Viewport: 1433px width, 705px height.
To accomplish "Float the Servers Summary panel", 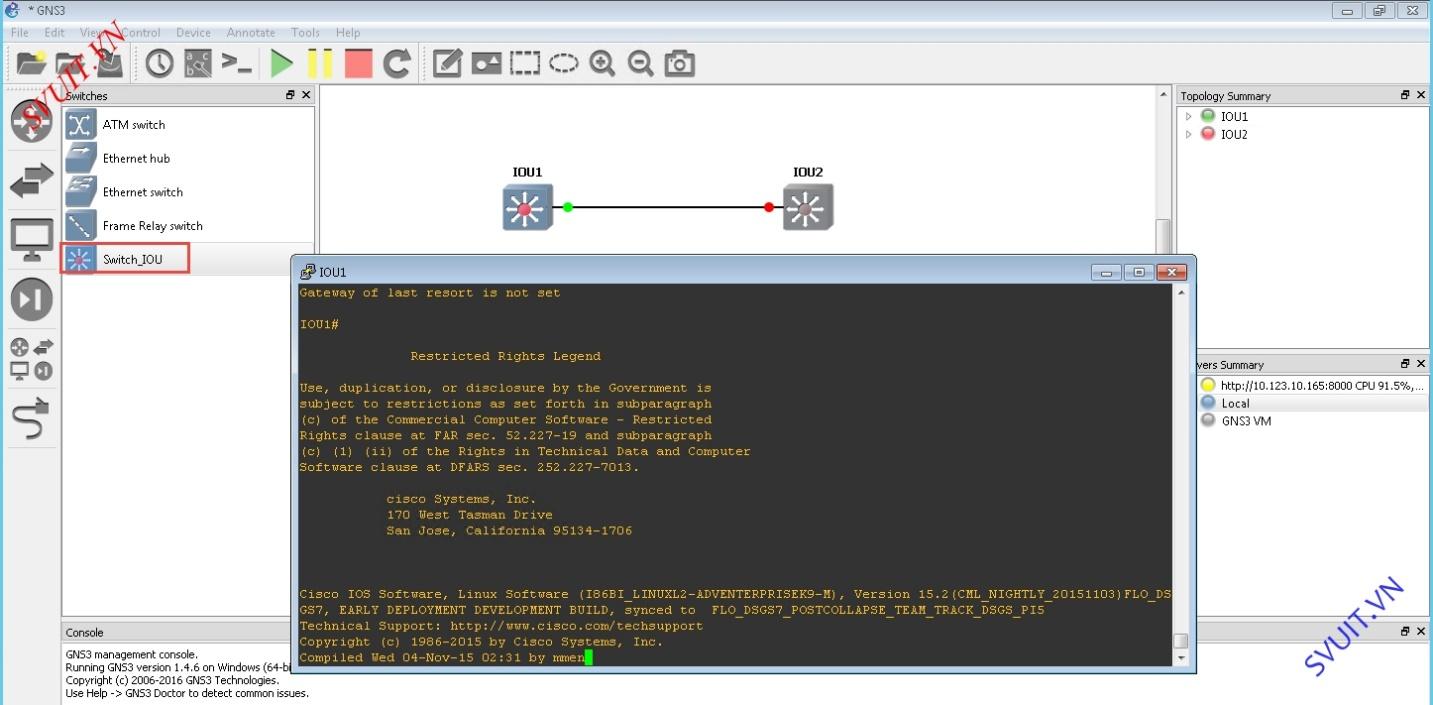I will tap(1405, 364).
